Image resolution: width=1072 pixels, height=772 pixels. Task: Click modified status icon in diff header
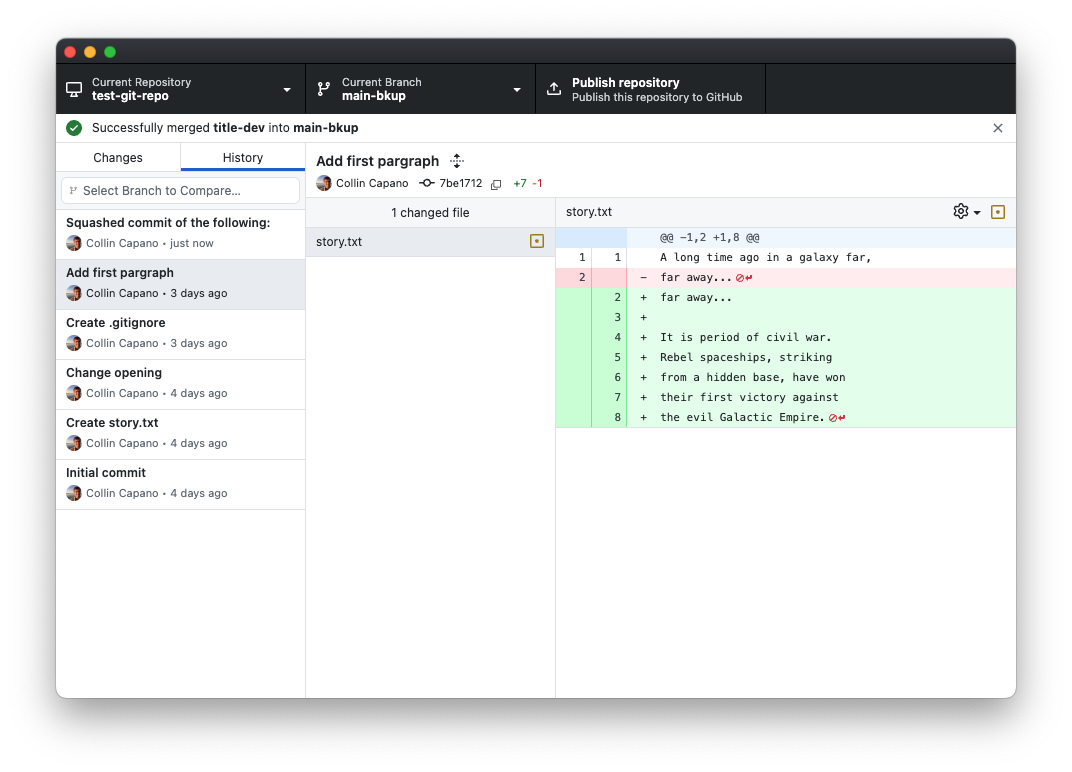point(997,212)
